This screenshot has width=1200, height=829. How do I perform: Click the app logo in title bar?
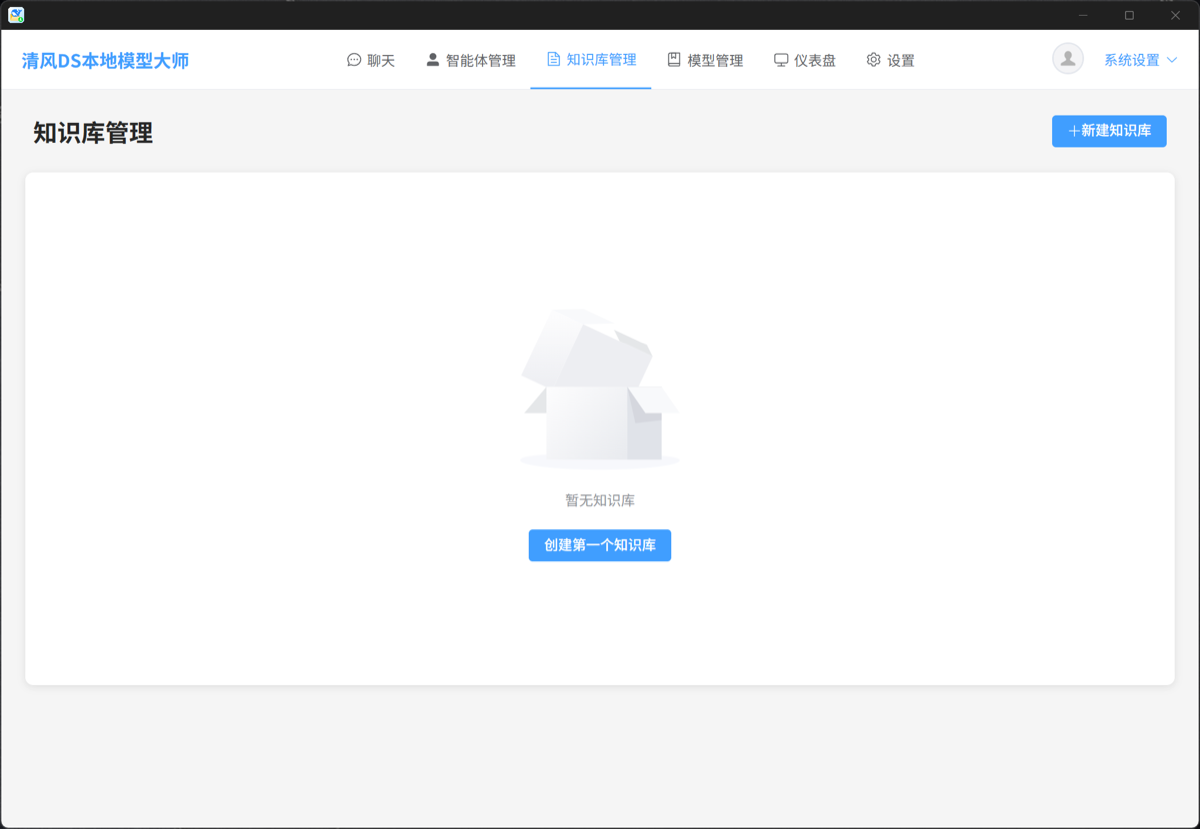click(x=16, y=15)
